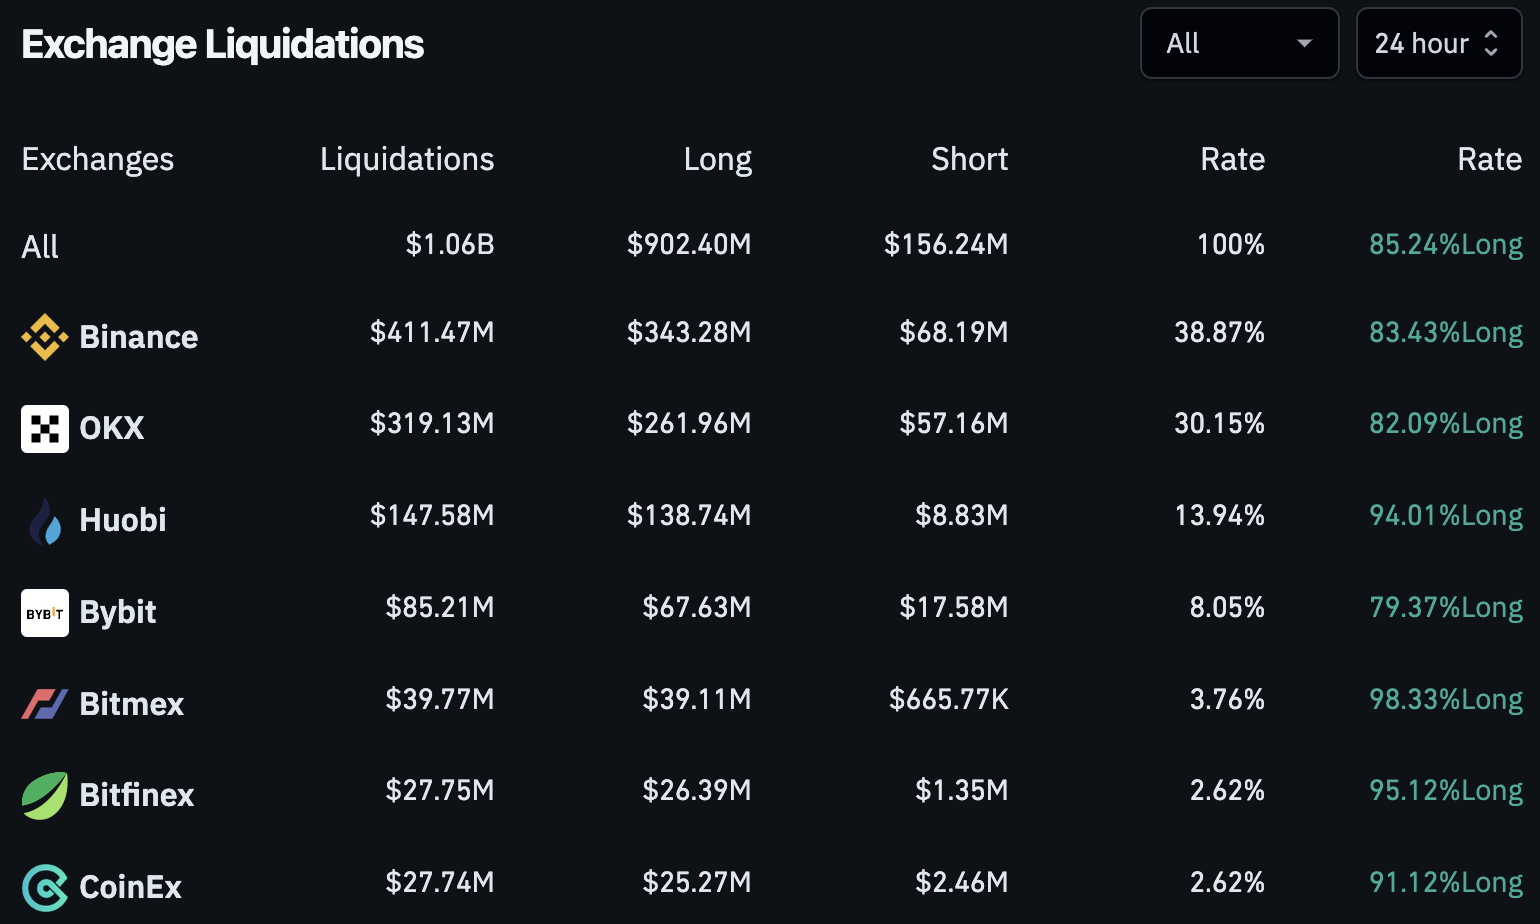Click the Exchanges column header
This screenshot has width=1540, height=924.
98,159
